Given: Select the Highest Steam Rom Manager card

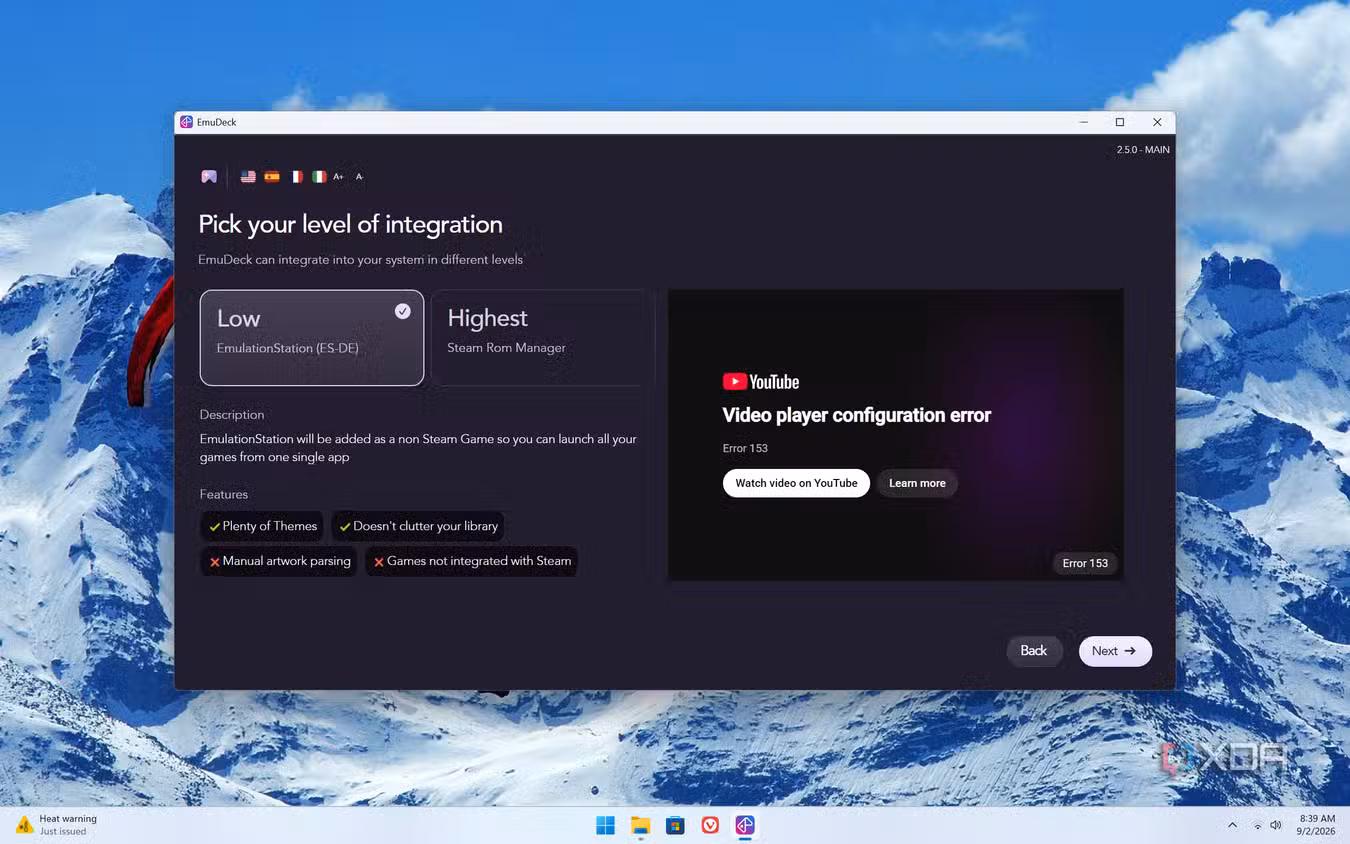Looking at the screenshot, I should pyautogui.click(x=542, y=338).
